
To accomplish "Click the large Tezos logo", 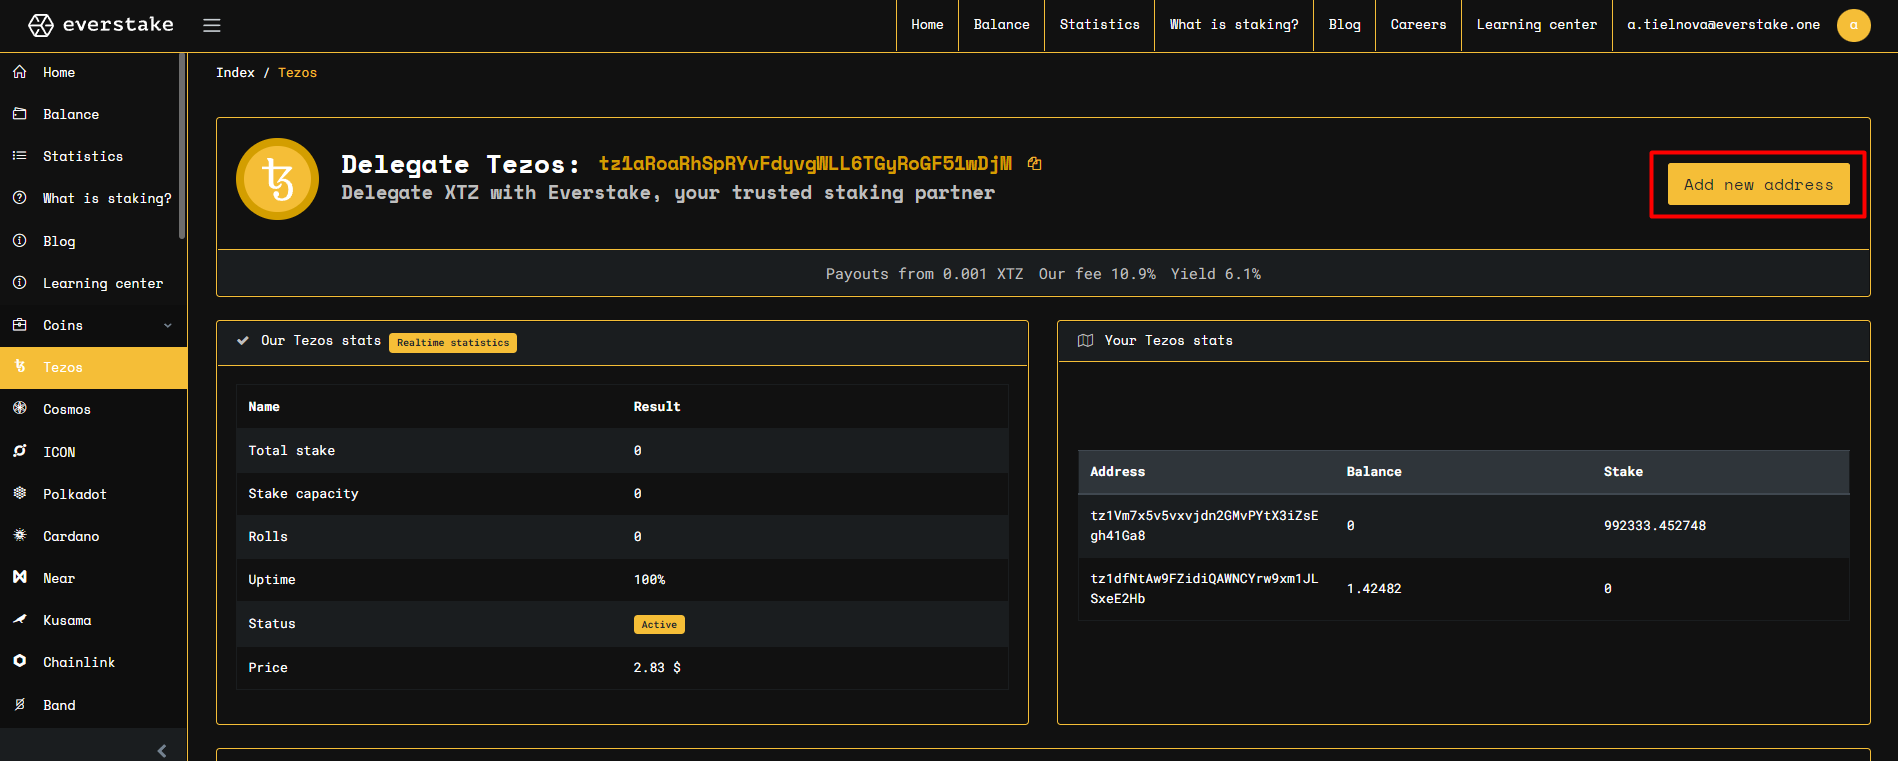I will click(x=277, y=179).
